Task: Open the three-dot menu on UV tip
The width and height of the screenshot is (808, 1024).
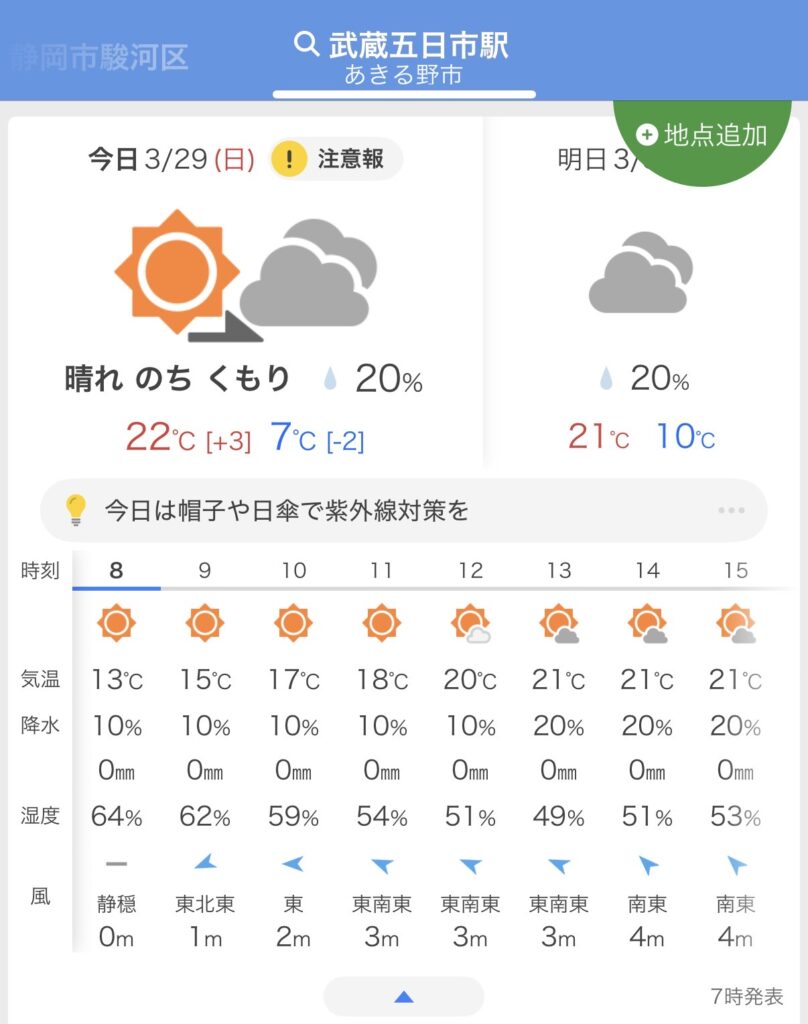Action: 731,511
